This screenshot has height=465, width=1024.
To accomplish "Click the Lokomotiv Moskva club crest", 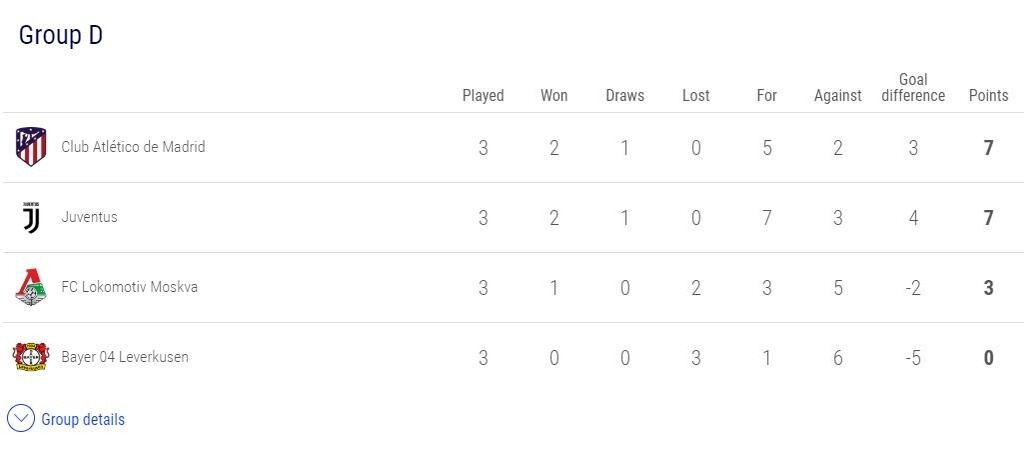I will [x=31, y=288].
